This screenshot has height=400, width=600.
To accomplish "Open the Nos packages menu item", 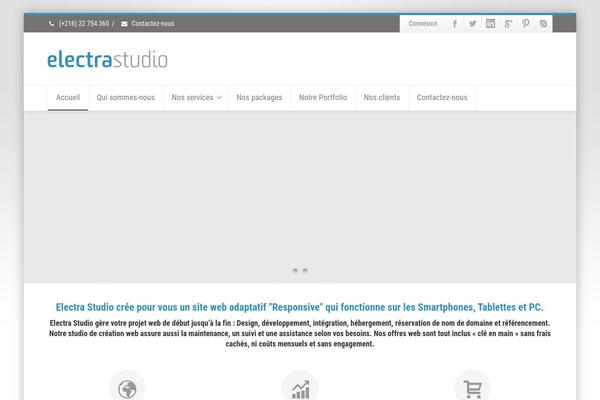I will point(259,98).
